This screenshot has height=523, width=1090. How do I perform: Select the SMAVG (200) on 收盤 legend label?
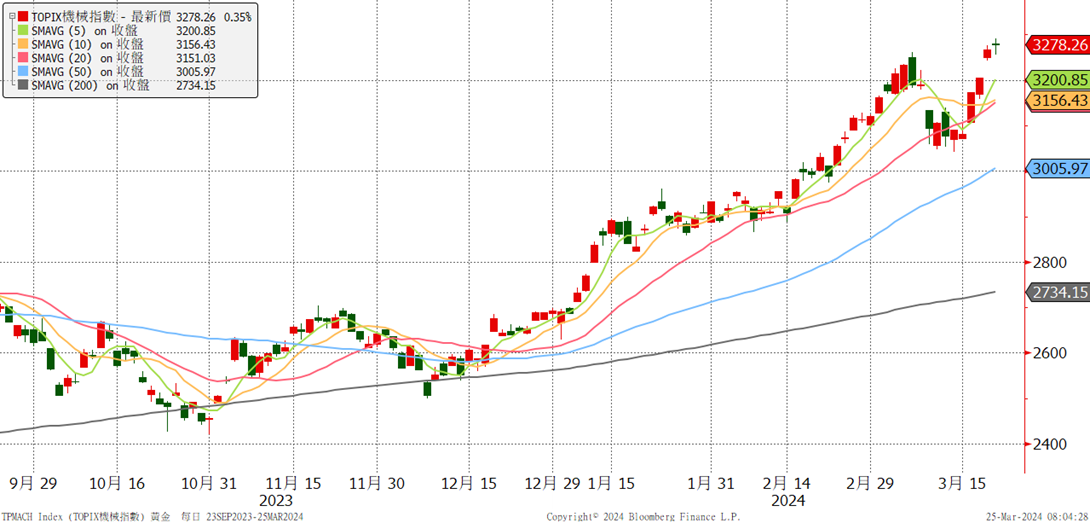[91, 85]
